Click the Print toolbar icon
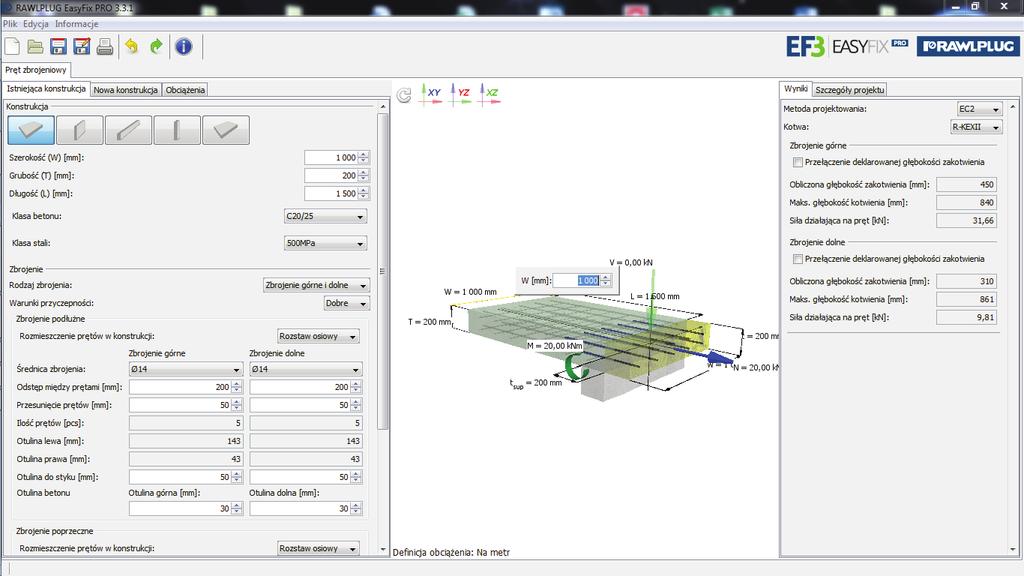This screenshot has width=1024, height=576. [x=104, y=46]
